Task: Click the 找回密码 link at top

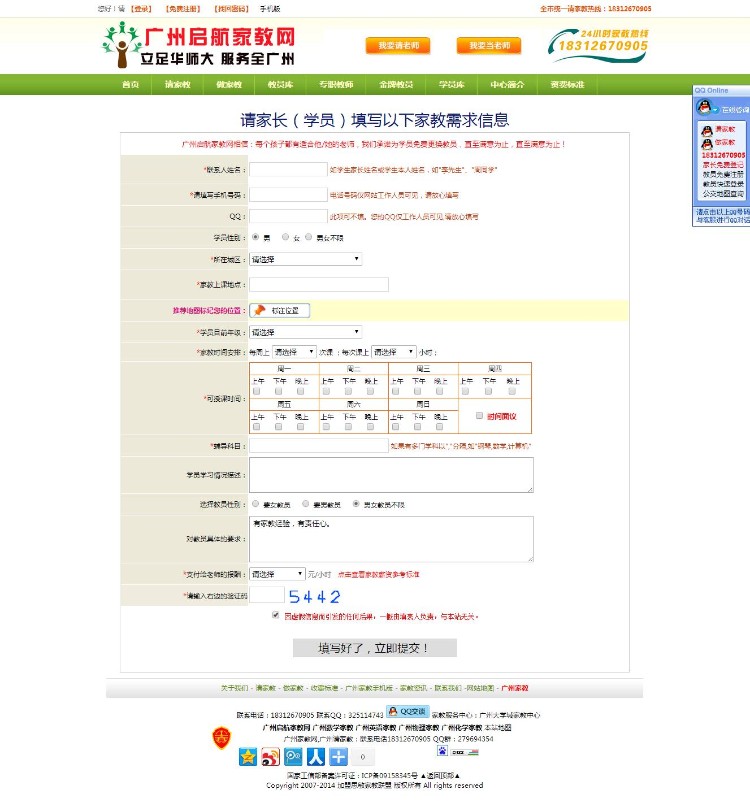Action: [231, 9]
